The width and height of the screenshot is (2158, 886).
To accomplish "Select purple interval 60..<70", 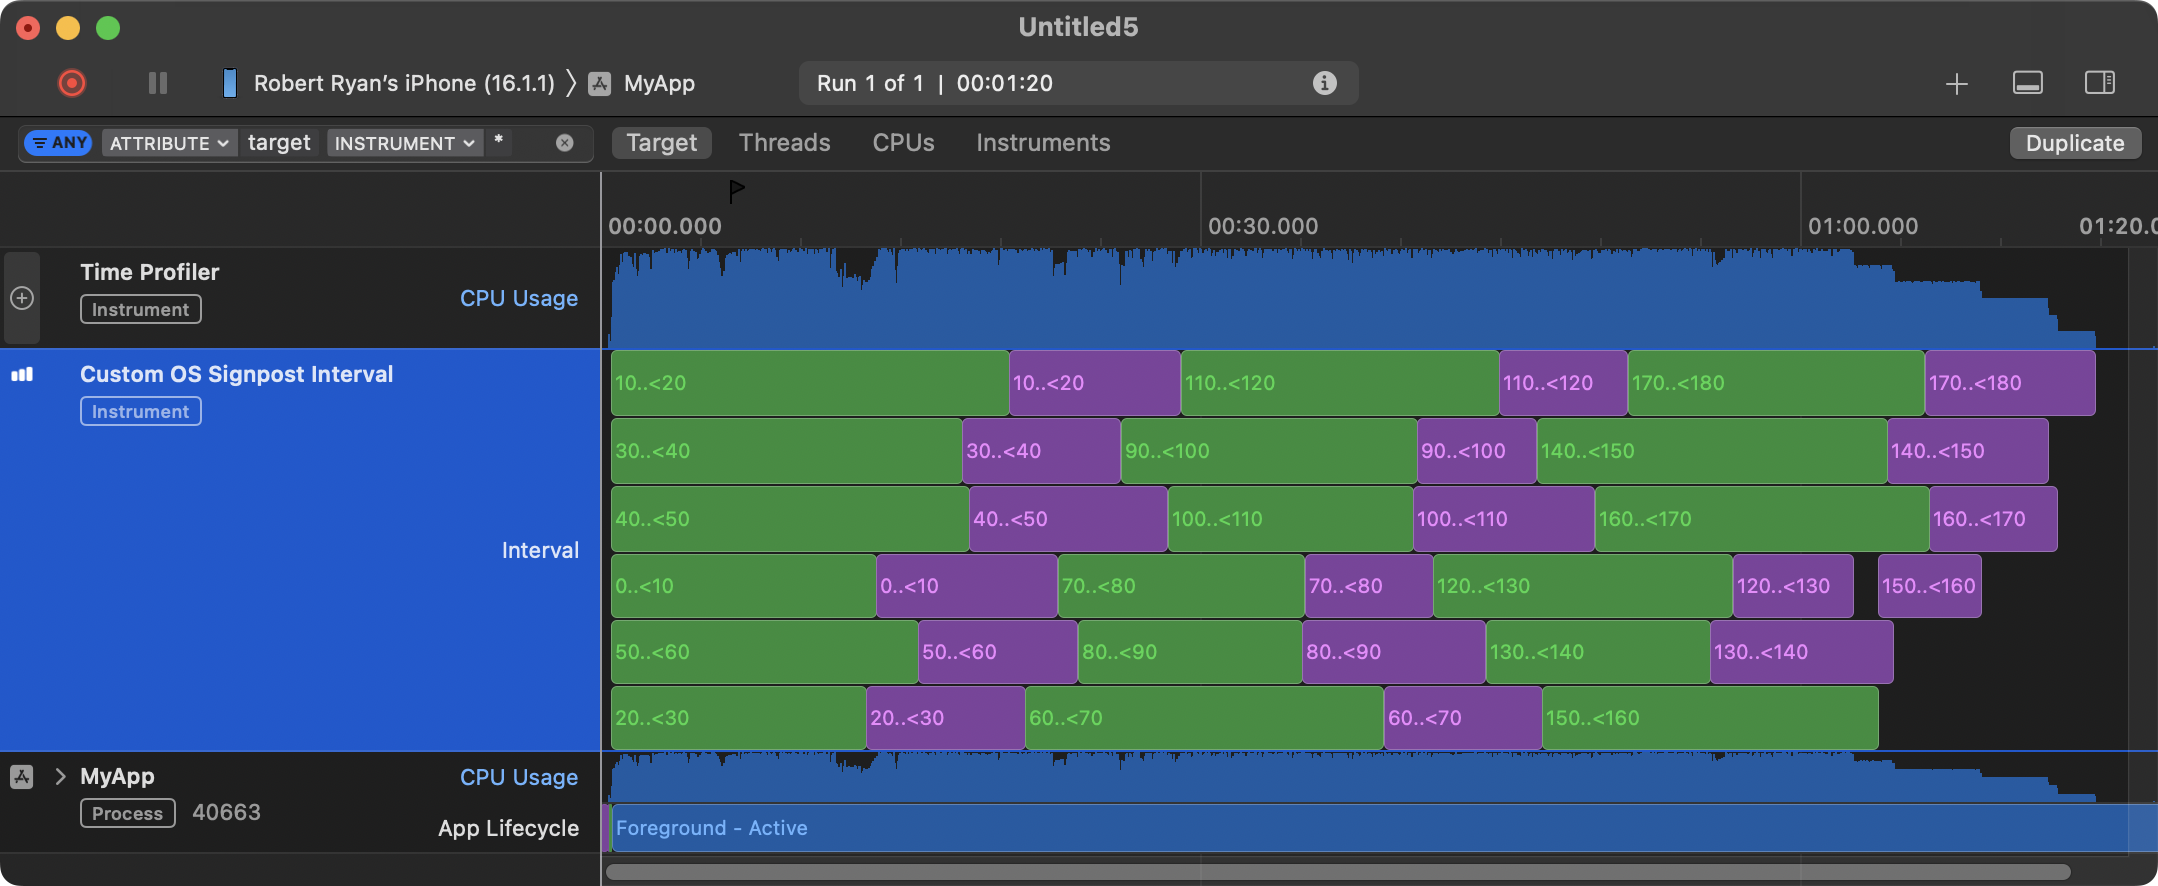I will click(1463, 718).
